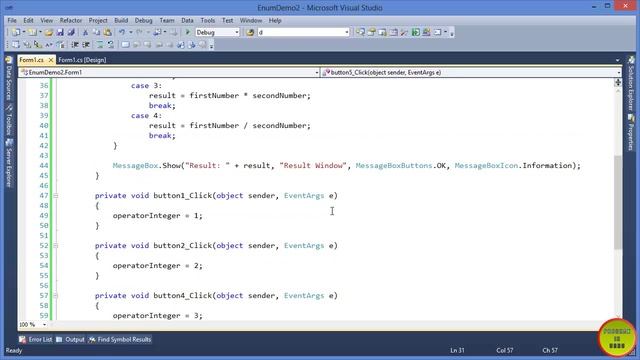Open the Refactor menu

(x=71, y=20)
